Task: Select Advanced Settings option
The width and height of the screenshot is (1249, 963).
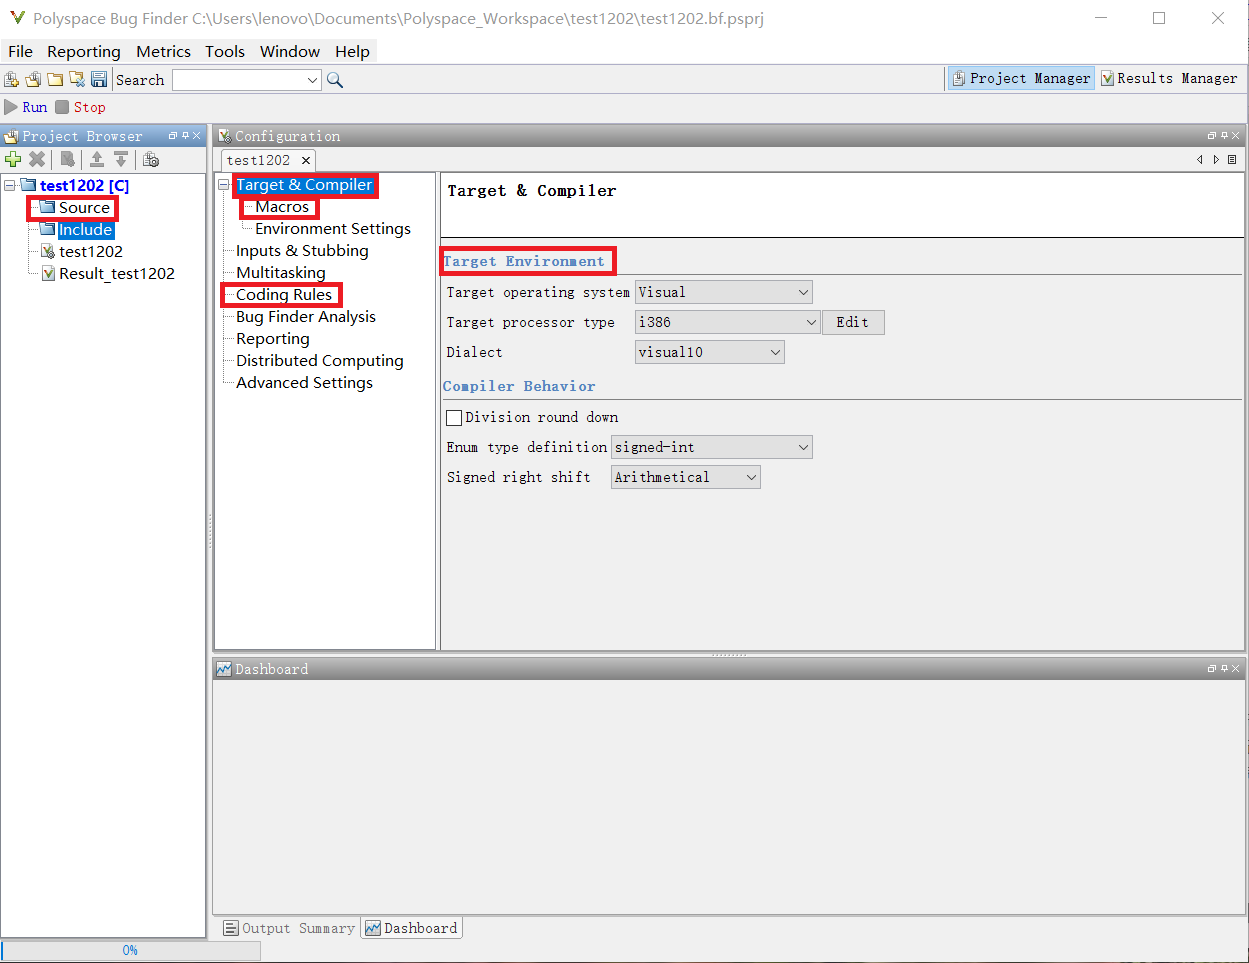Action: click(304, 383)
